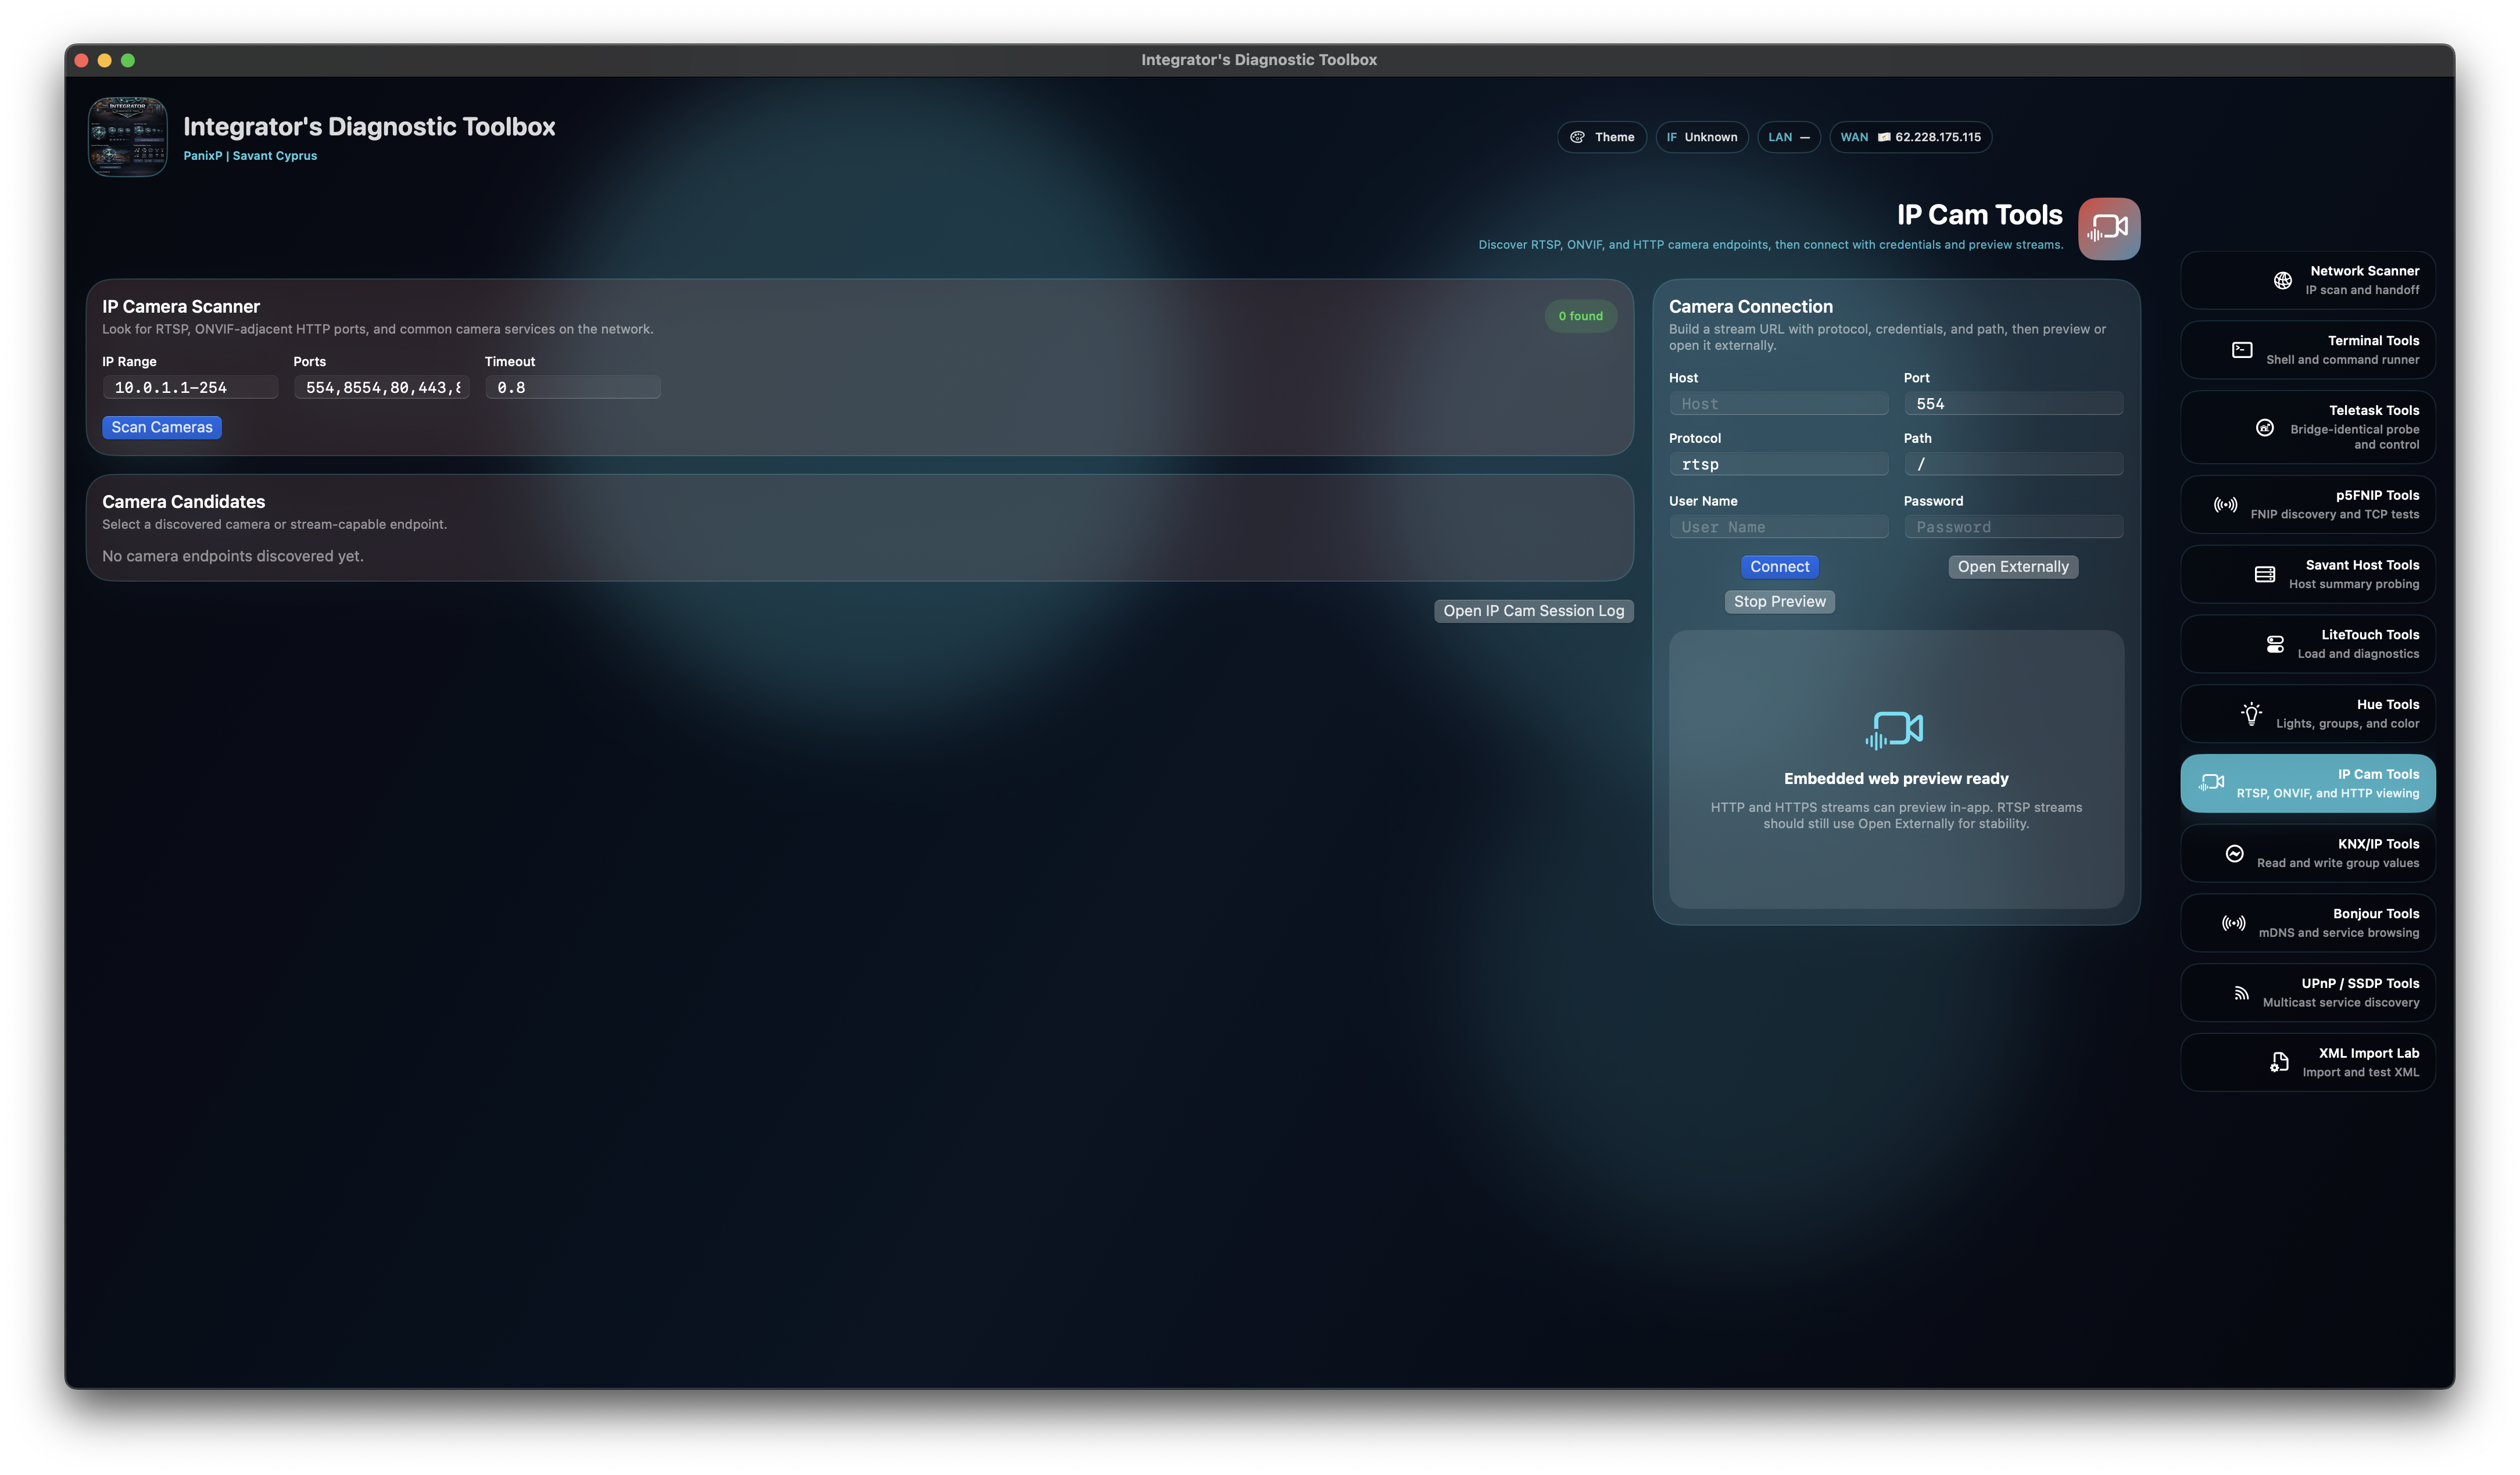Click the IP Range text field
The height and width of the screenshot is (1475, 2520).
pyautogui.click(x=190, y=388)
